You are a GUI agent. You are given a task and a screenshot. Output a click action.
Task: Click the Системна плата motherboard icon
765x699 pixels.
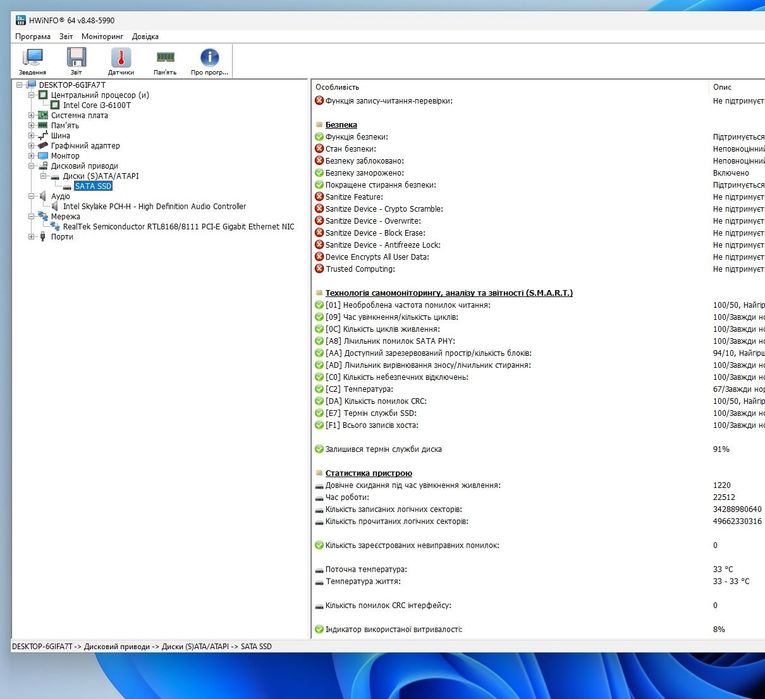43,115
